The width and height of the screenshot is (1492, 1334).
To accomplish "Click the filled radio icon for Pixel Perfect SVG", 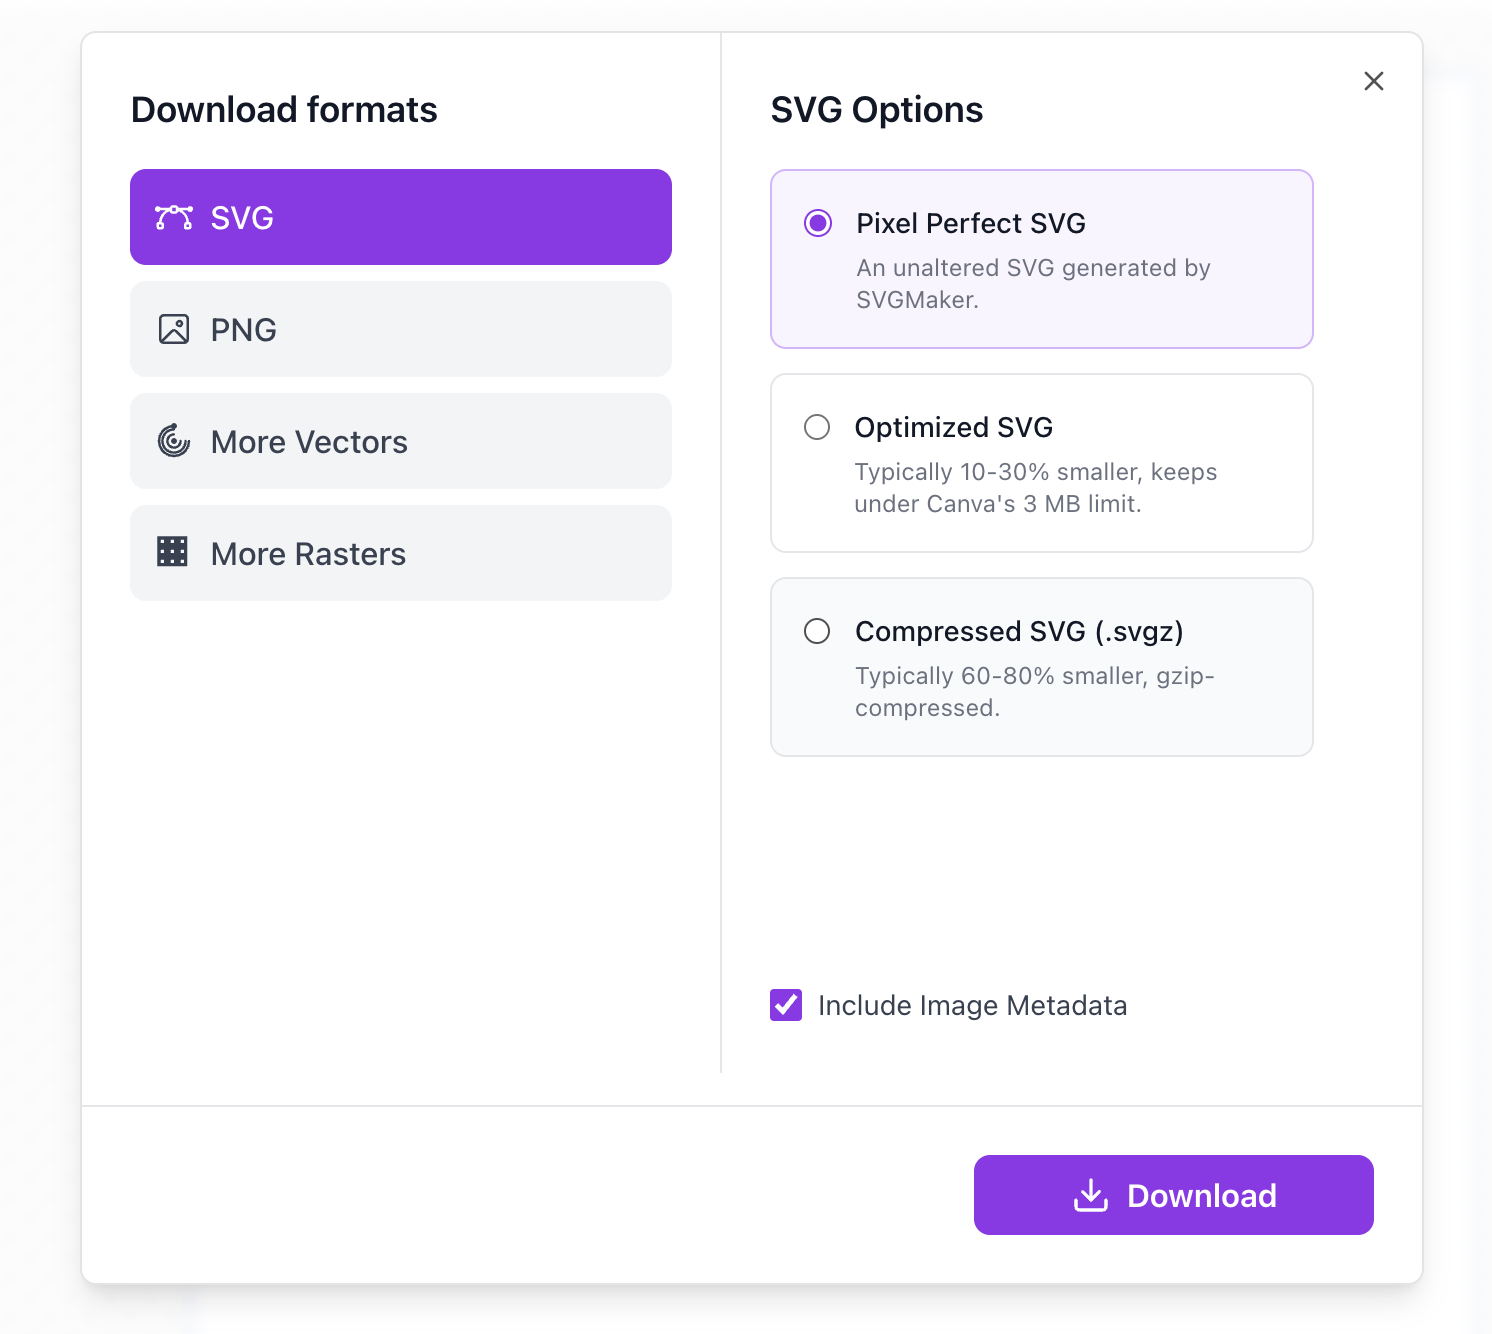I will pyautogui.click(x=817, y=223).
